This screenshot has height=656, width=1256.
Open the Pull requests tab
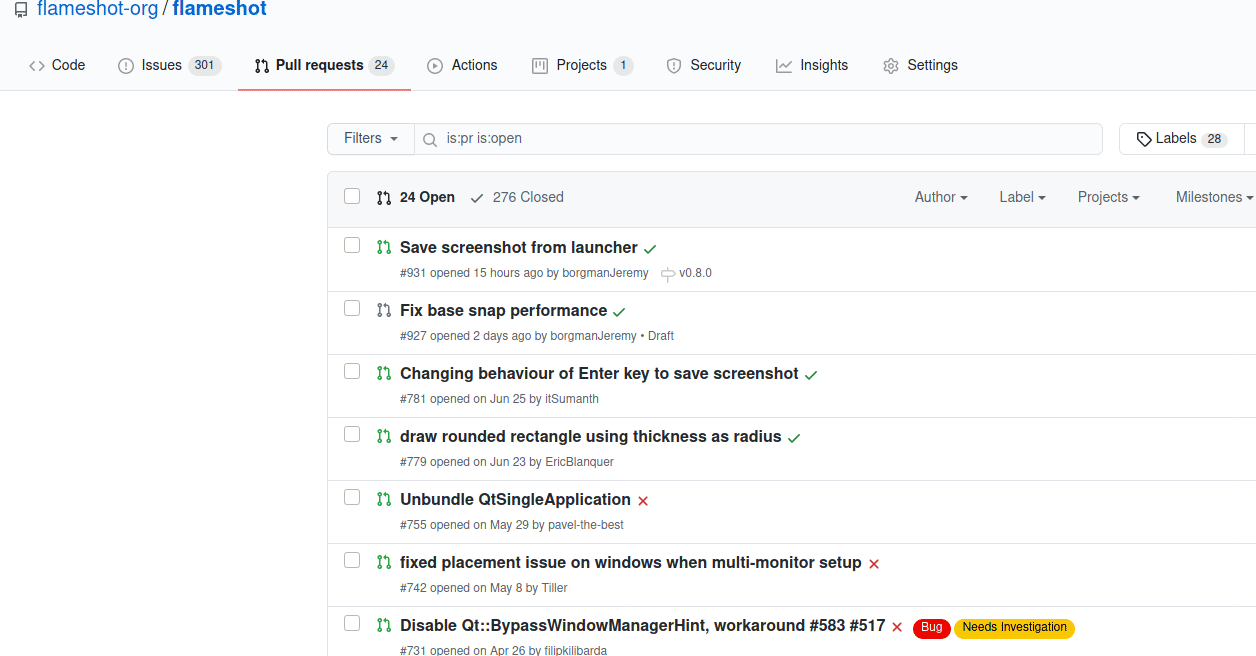point(324,65)
